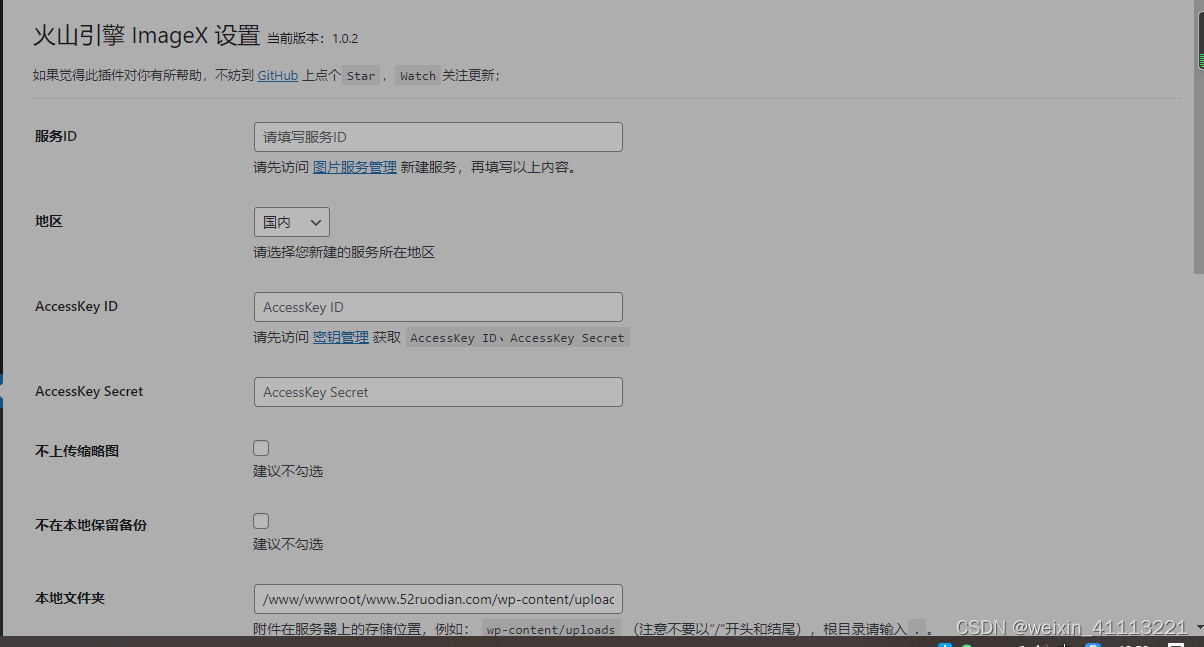The width and height of the screenshot is (1204, 647).
Task: Click 建议不勾选 hint under 不在本地保留备份
Action: click(x=288, y=544)
